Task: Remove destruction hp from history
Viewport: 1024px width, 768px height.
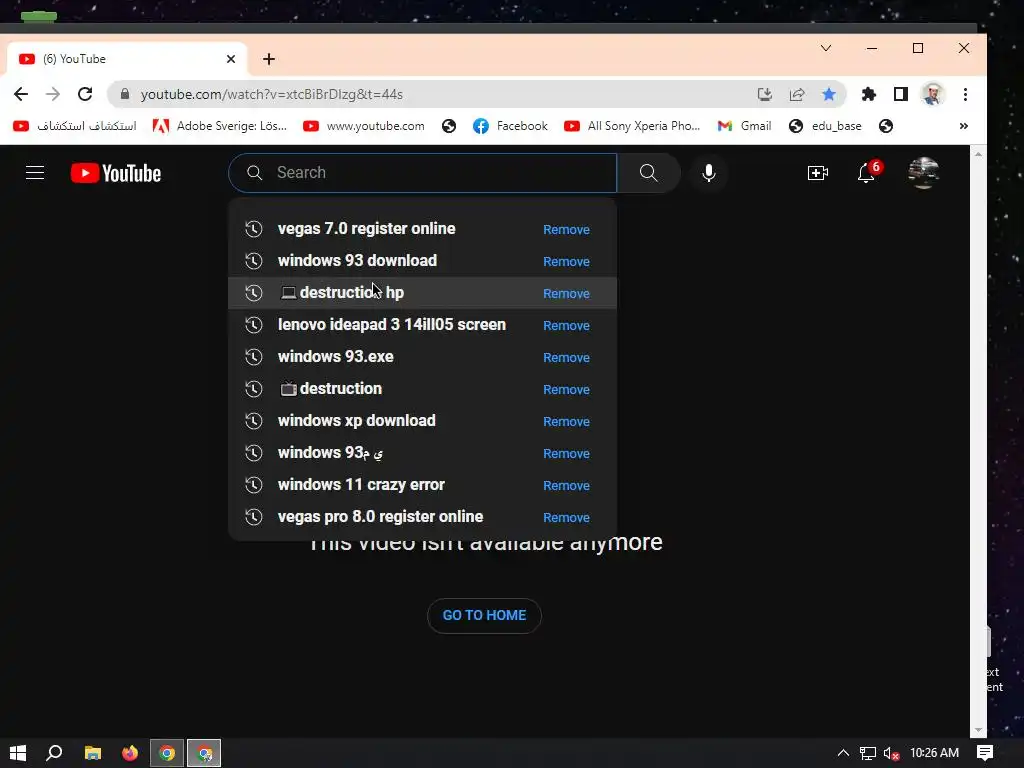Action: 566,293
